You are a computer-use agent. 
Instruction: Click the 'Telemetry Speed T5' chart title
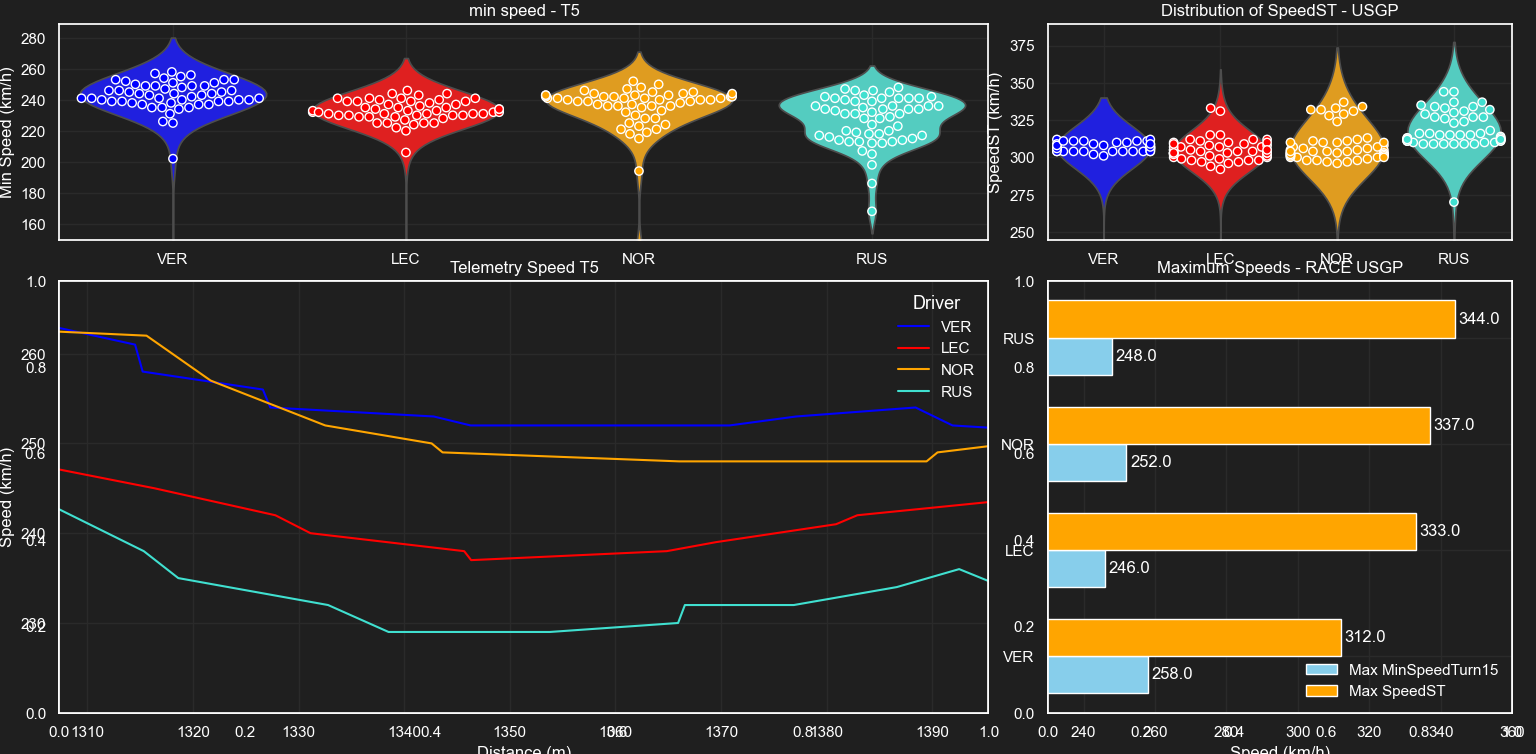point(524,268)
